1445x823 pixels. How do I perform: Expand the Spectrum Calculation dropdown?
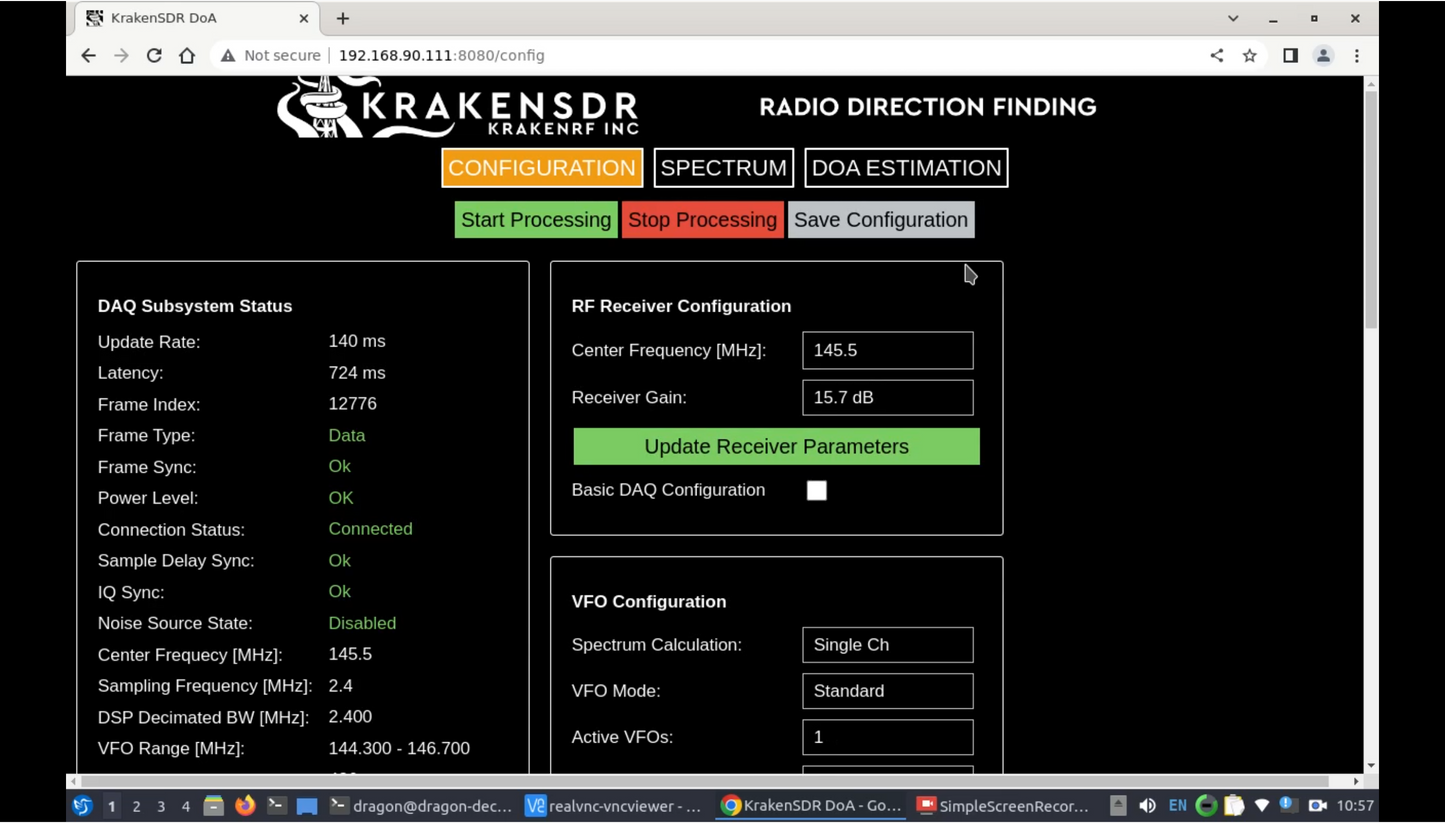[x=887, y=645]
